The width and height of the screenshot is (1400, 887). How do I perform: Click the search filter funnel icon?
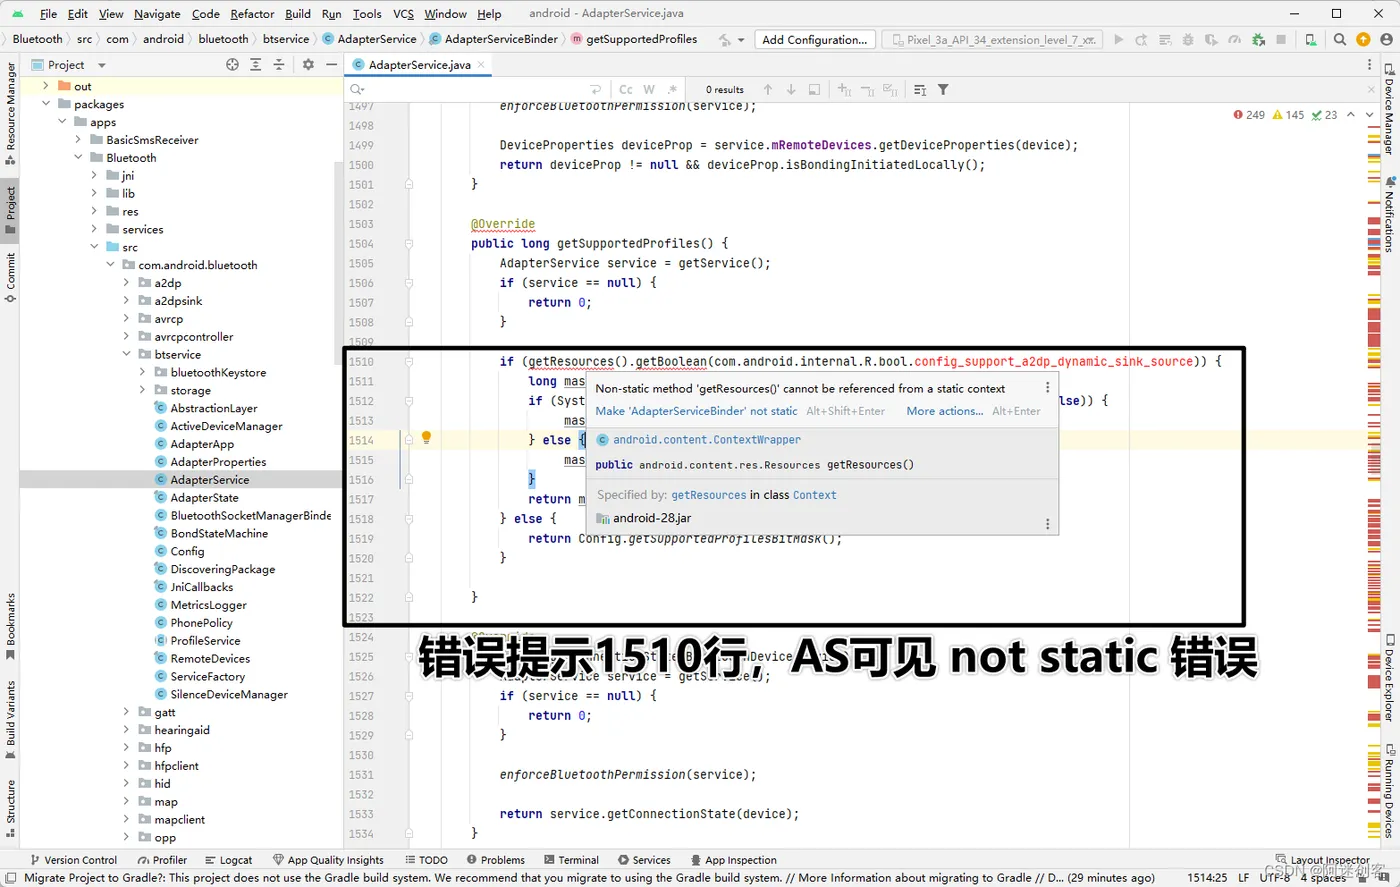coord(943,89)
